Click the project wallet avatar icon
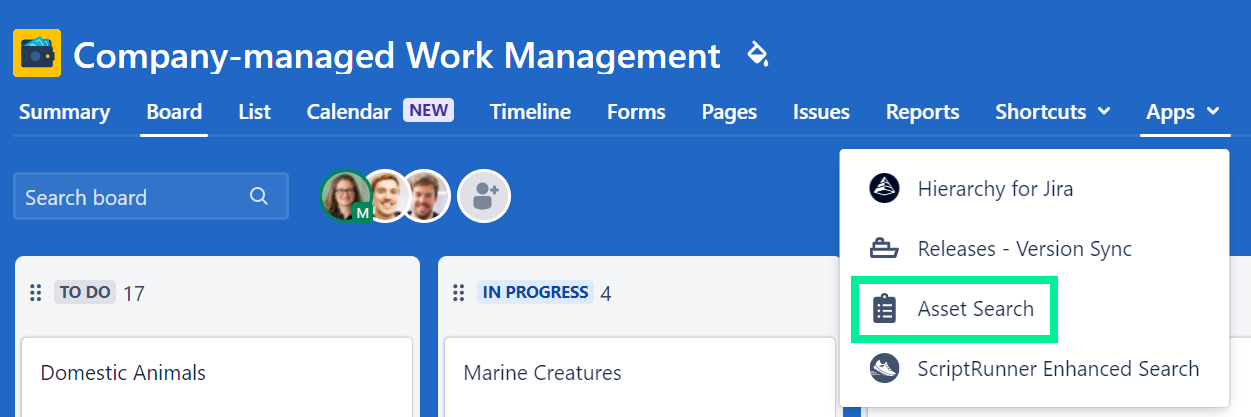Viewport: 1251px width, 417px height. point(37,53)
